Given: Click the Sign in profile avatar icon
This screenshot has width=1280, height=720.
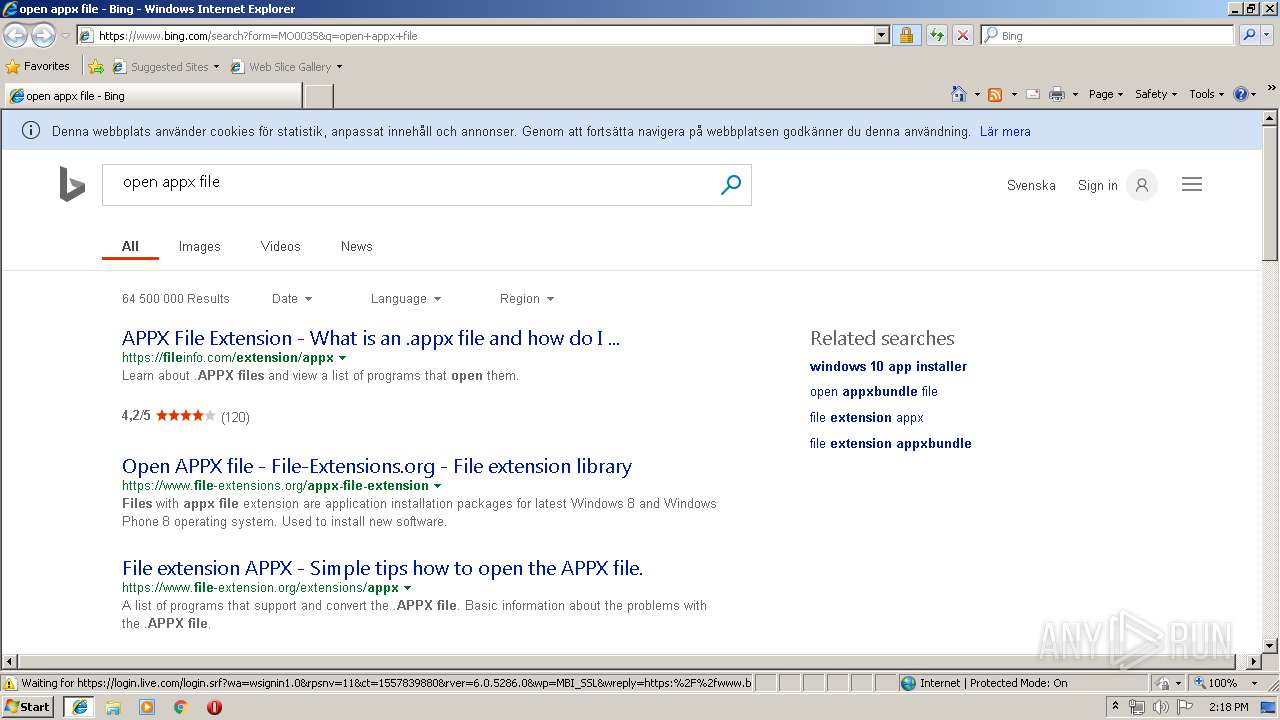Looking at the screenshot, I should click(1141, 185).
